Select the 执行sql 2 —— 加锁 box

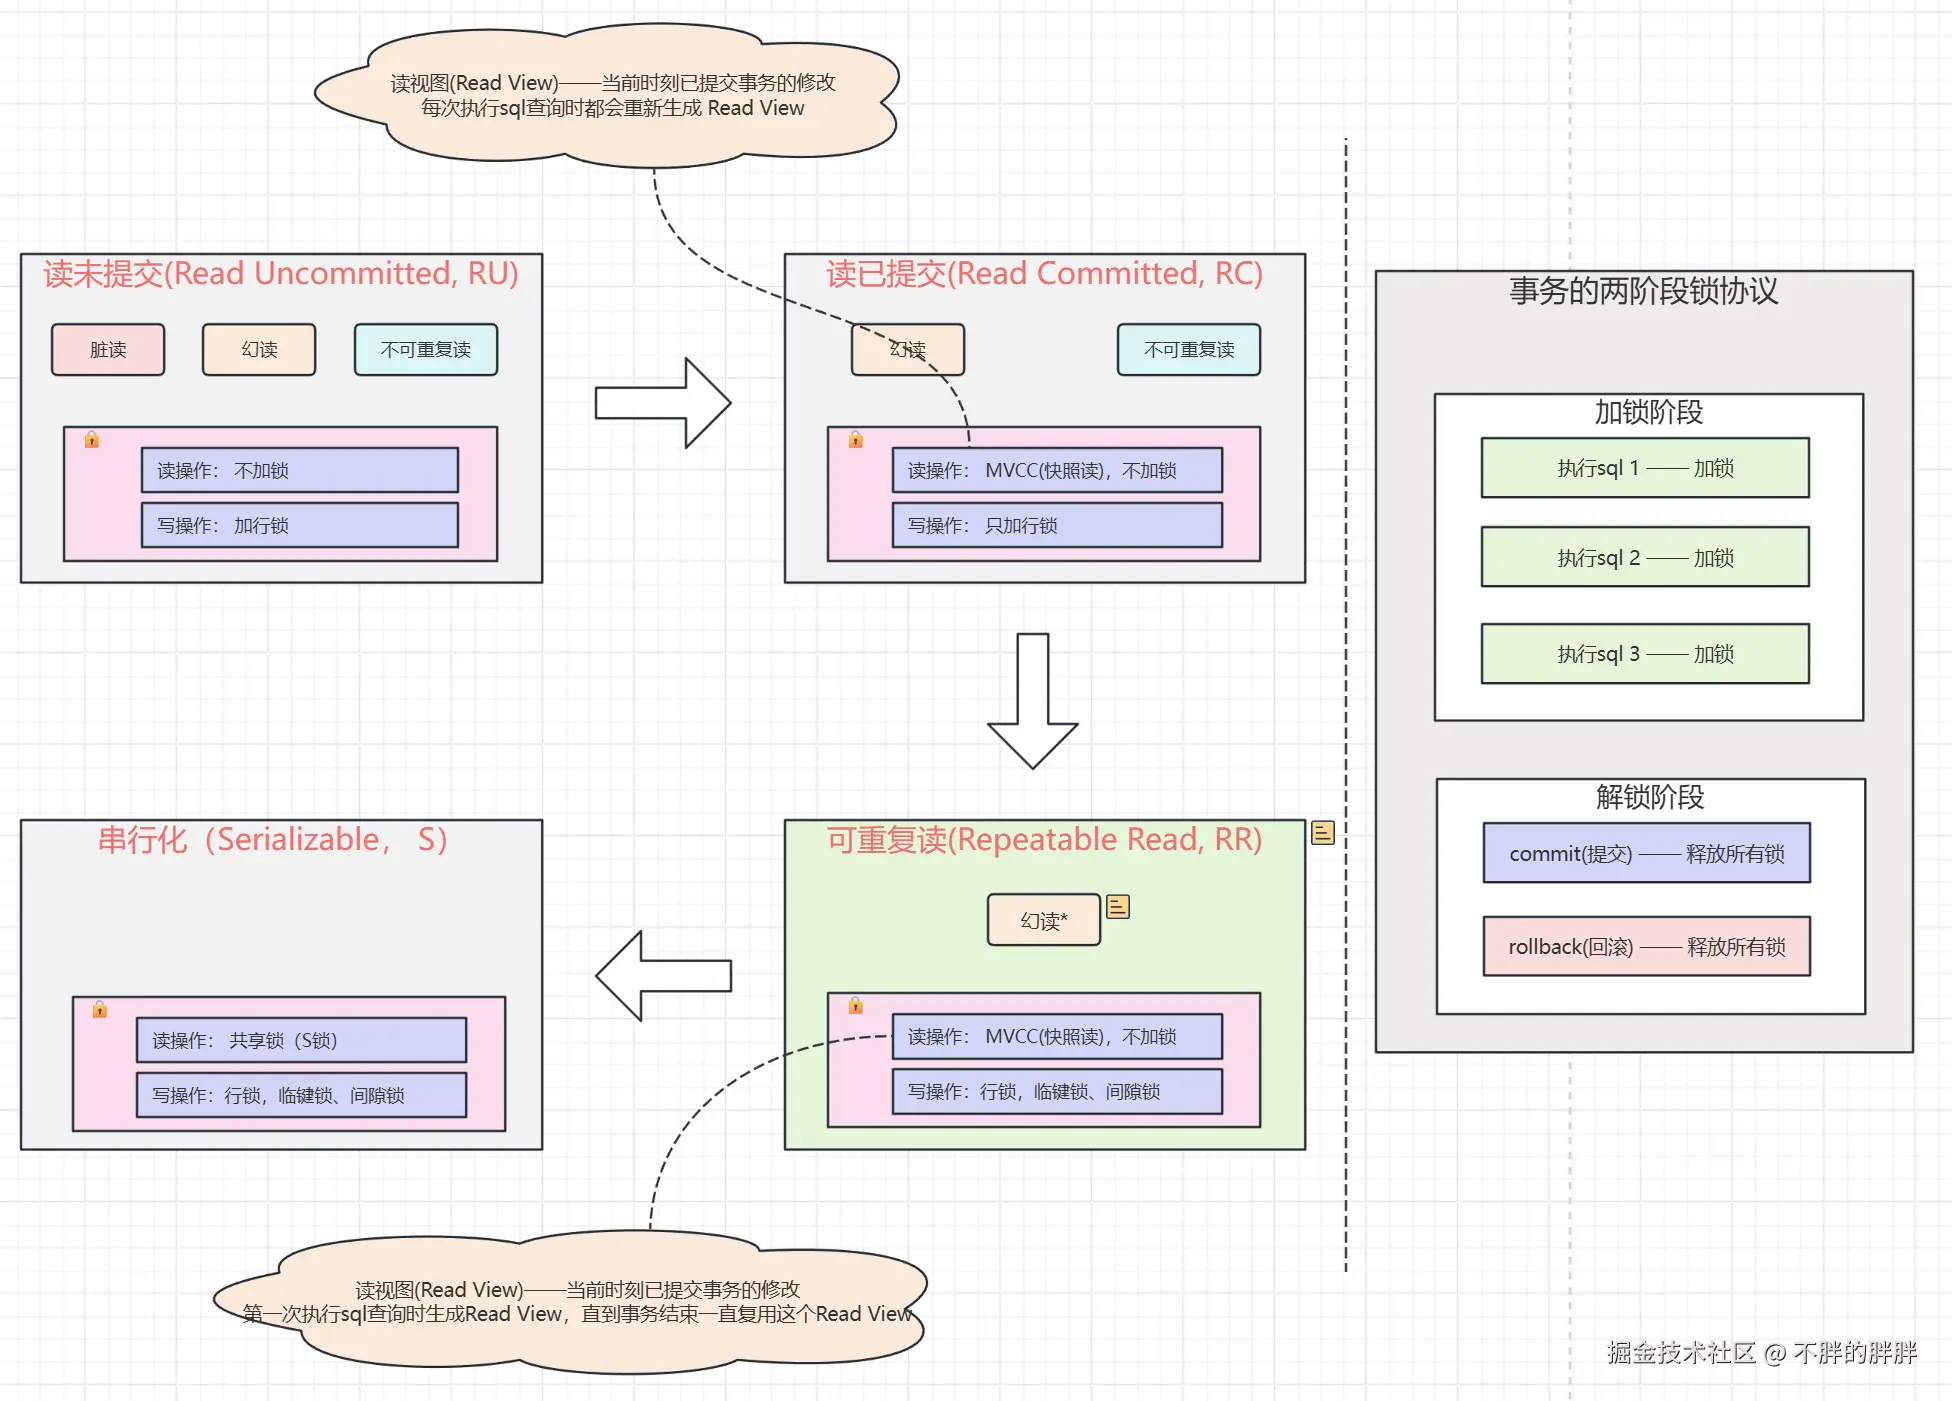(x=1645, y=557)
